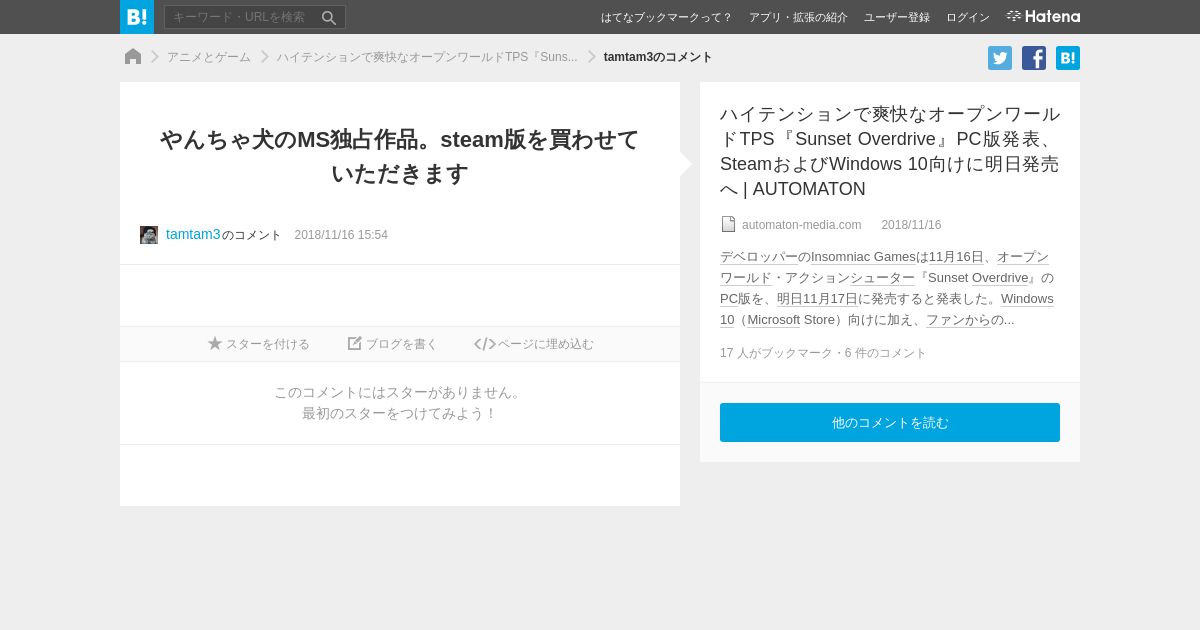The image size is (1200, 630).
Task: Open the シューター keyword link
Action: point(883,278)
